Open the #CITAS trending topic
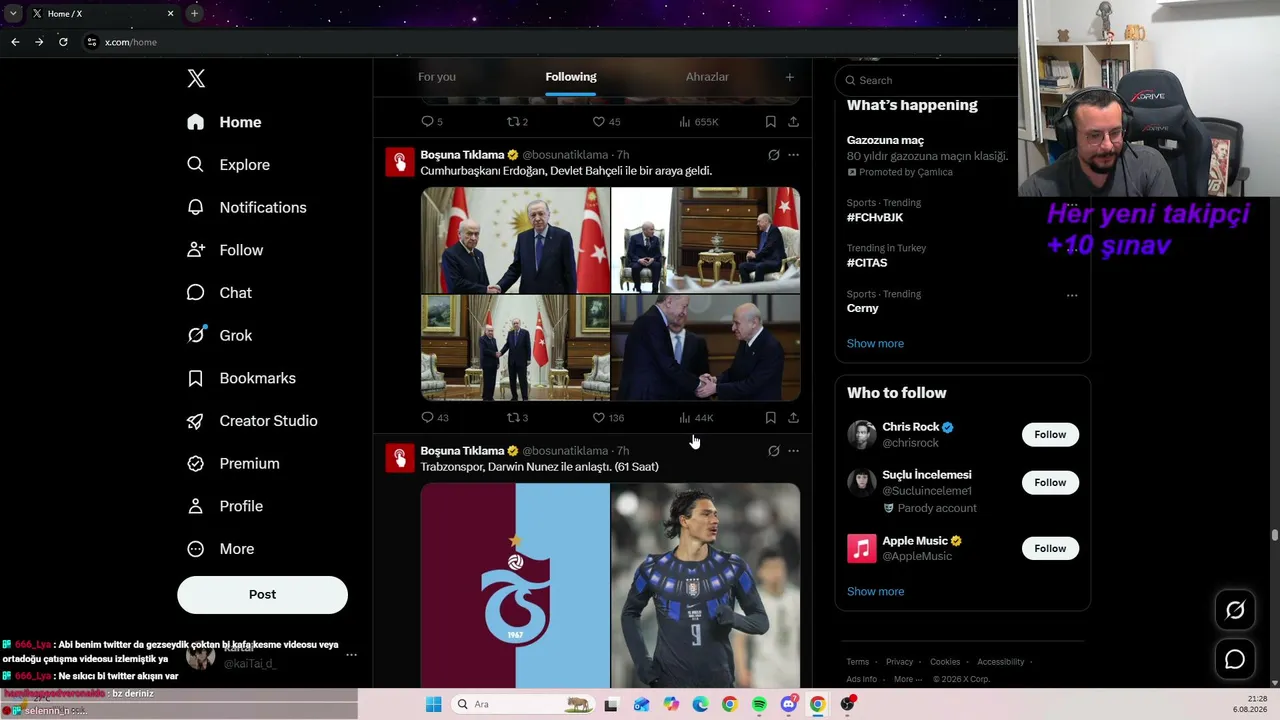This screenshot has height=720, width=1280. point(867,263)
